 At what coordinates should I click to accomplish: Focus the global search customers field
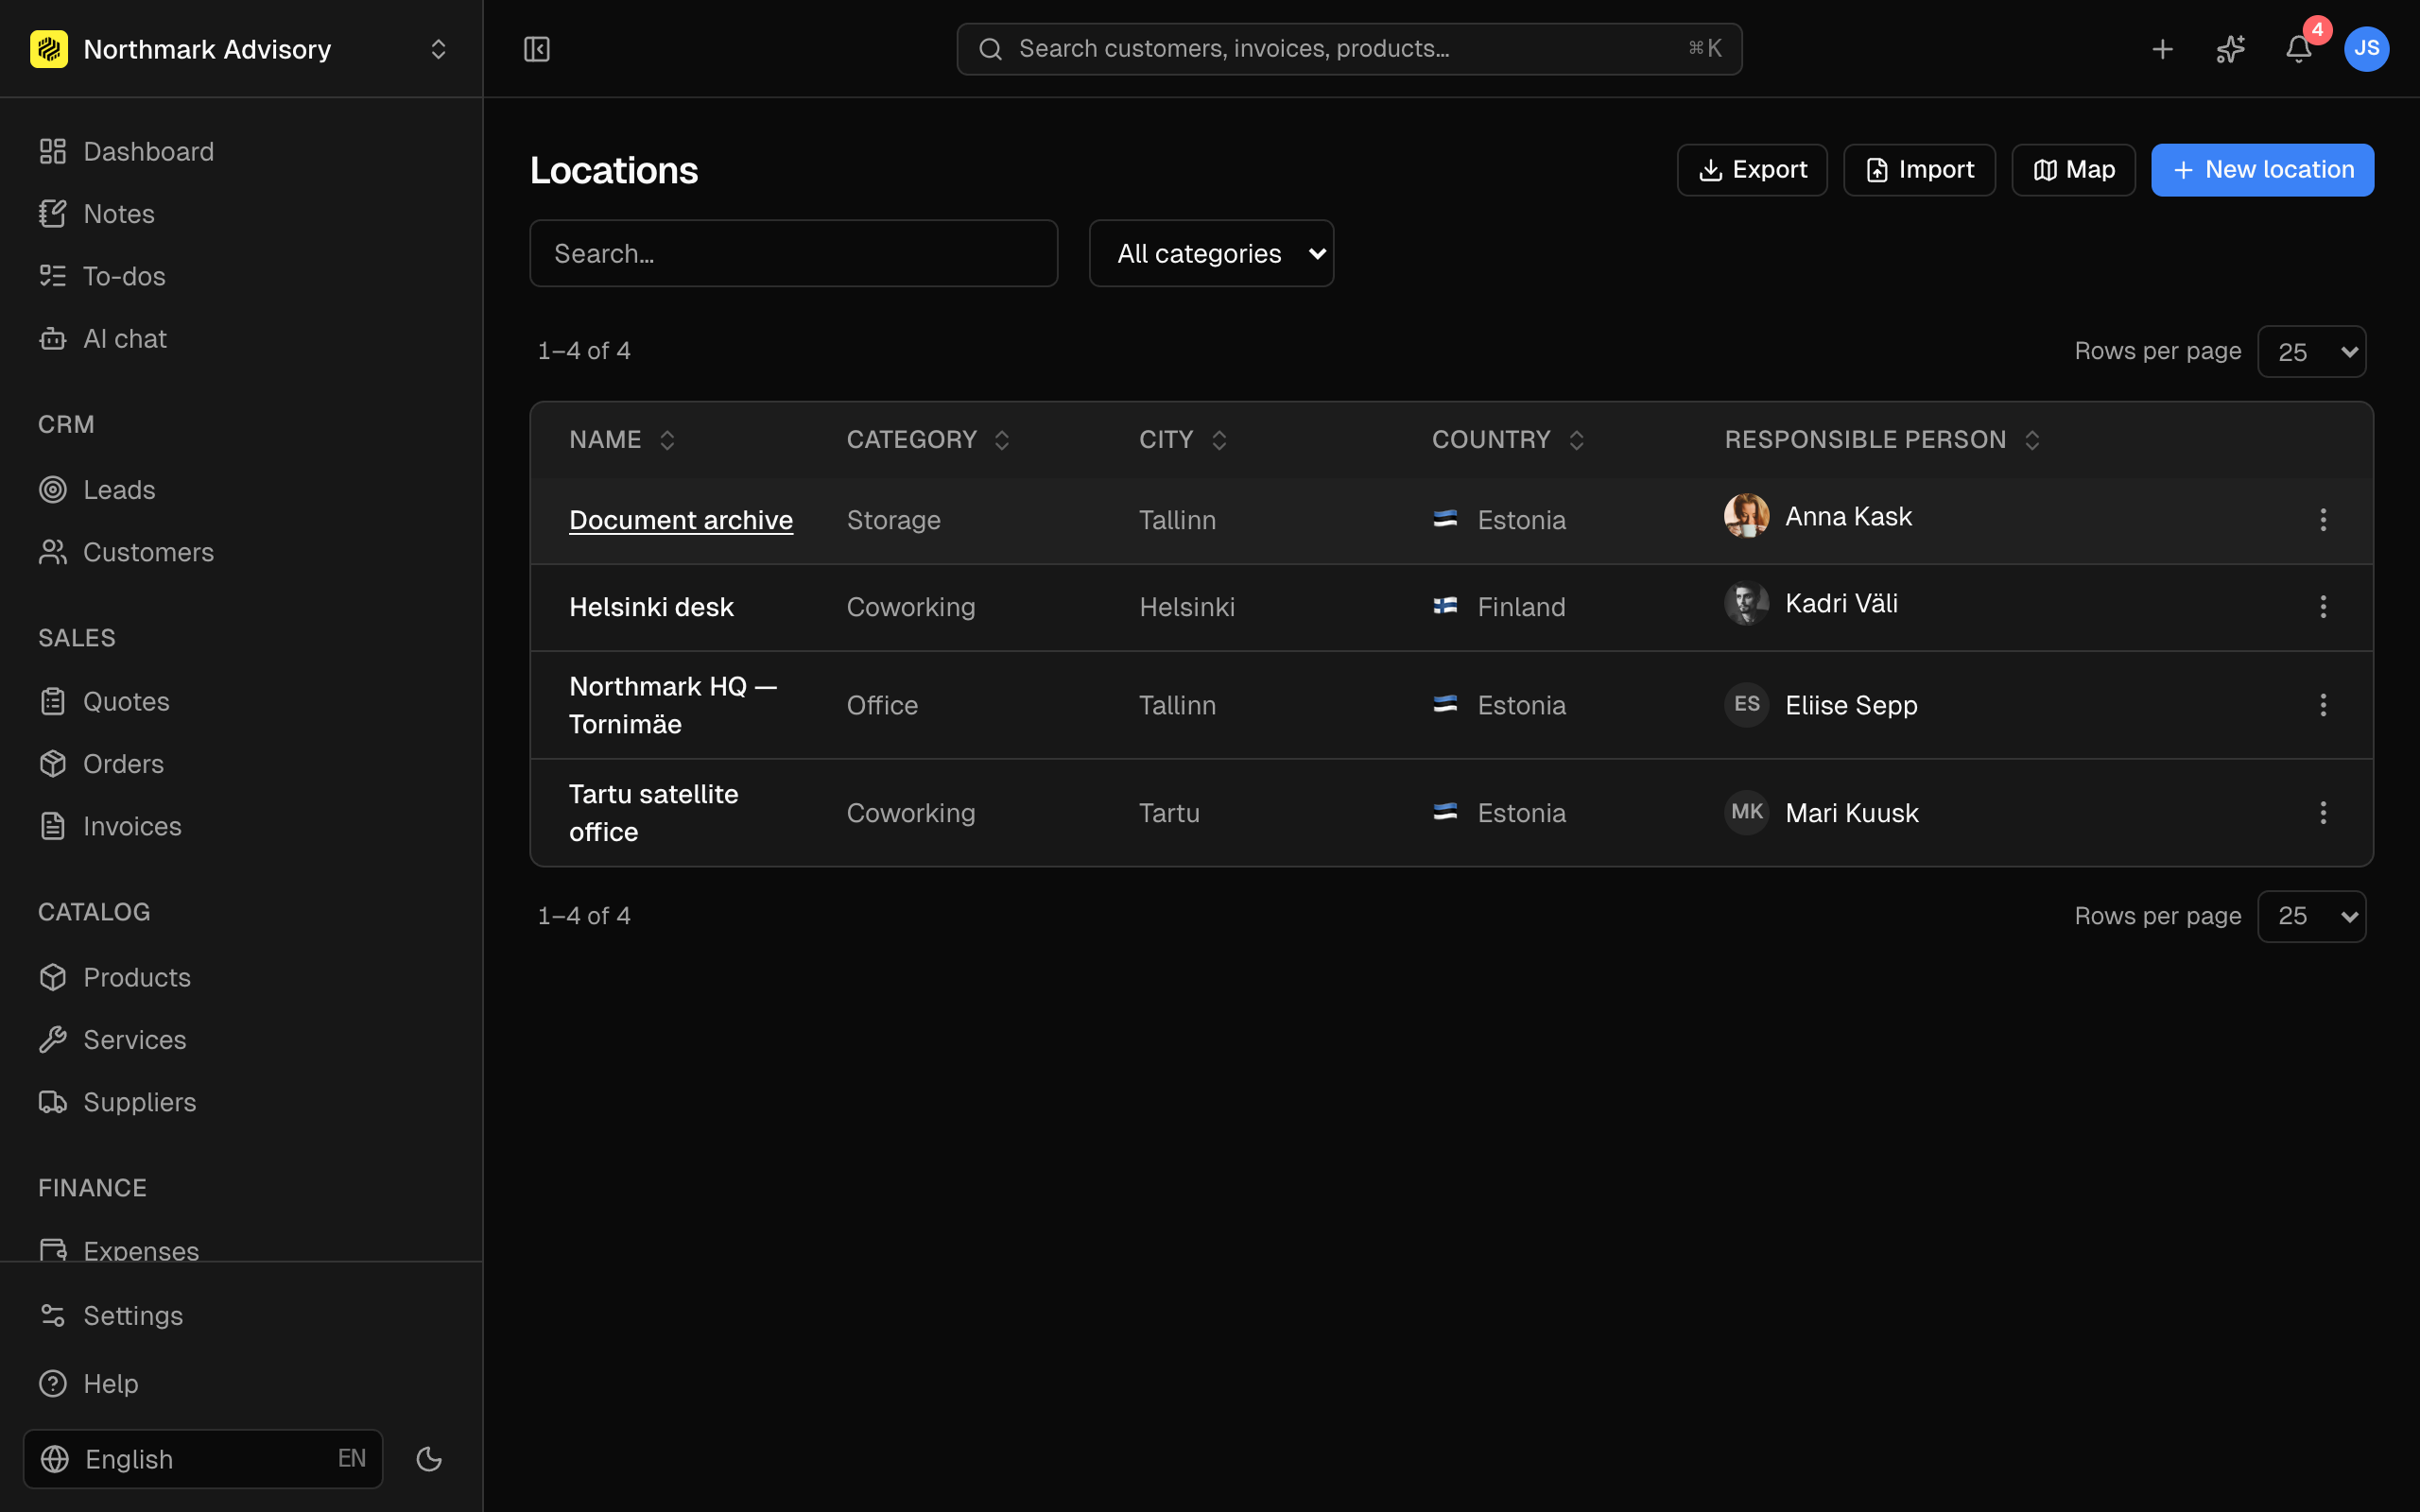tap(1349, 49)
